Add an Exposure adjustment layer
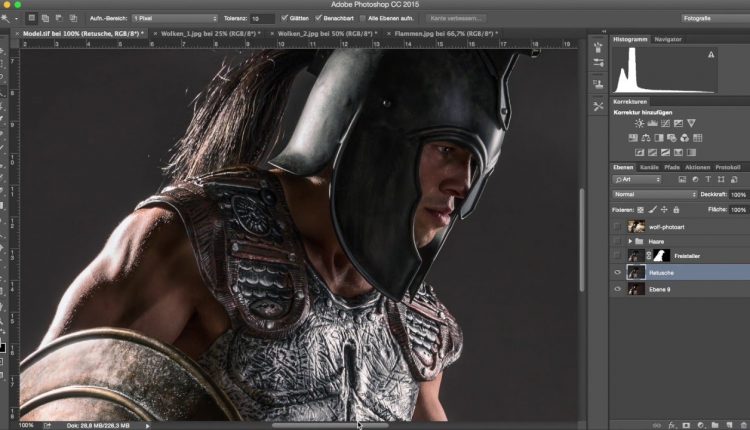The width and height of the screenshot is (750, 430). tap(678, 123)
